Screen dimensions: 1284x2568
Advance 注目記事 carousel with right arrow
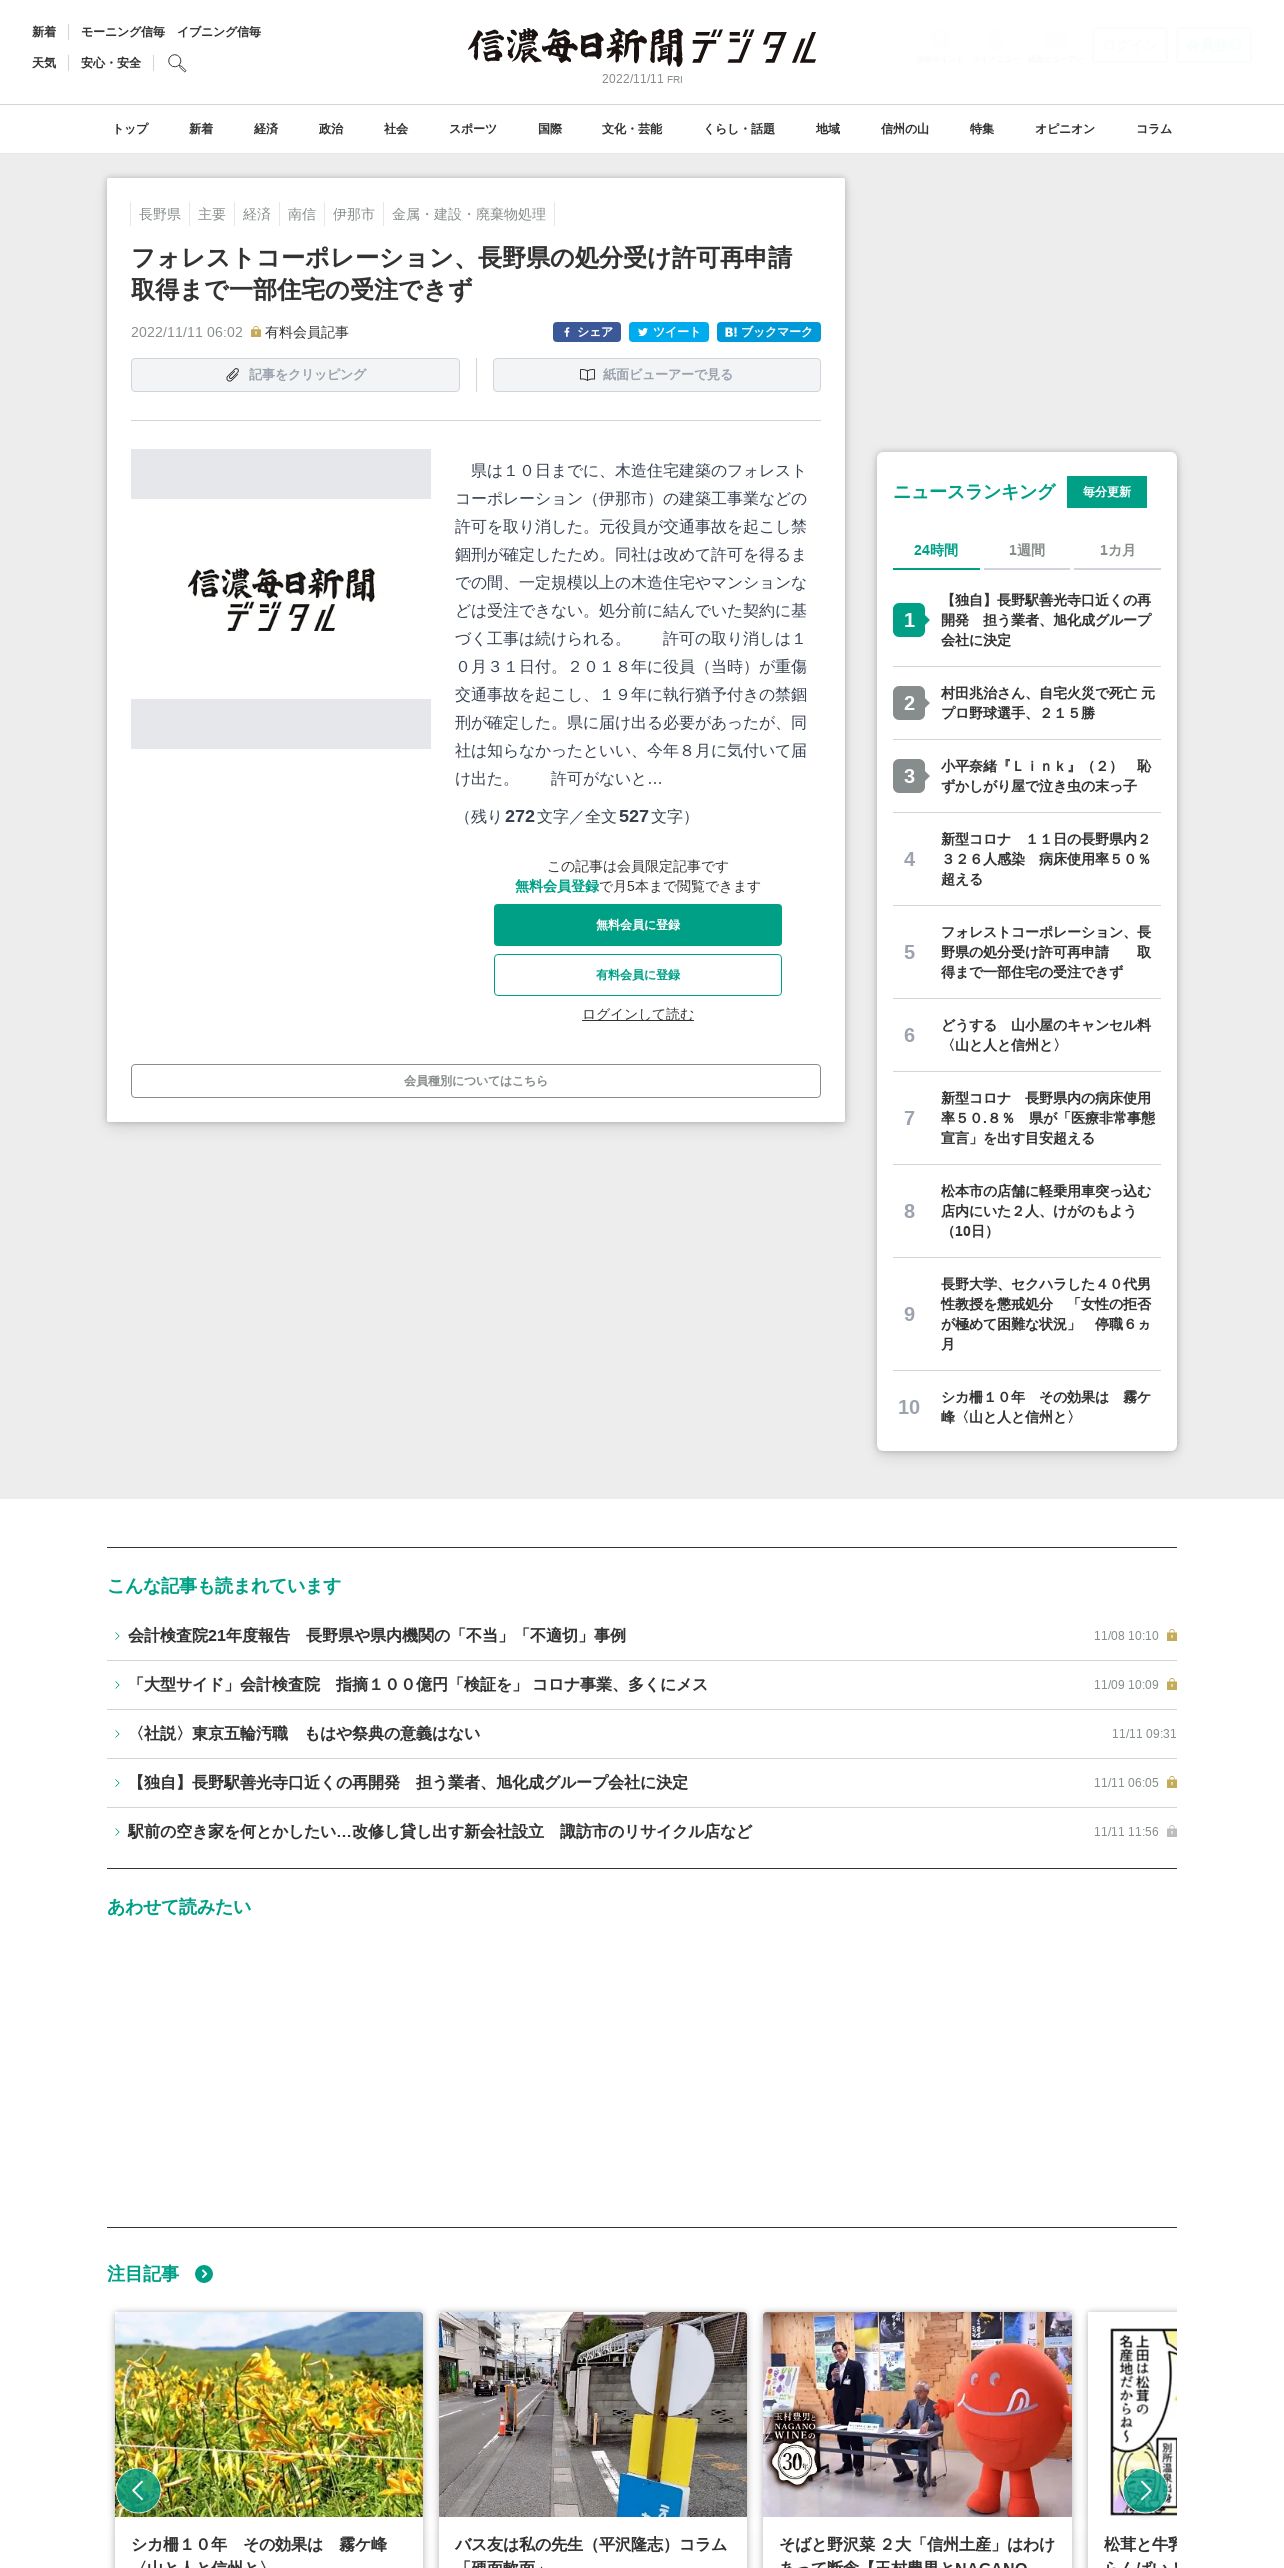pyautogui.click(x=1146, y=2490)
